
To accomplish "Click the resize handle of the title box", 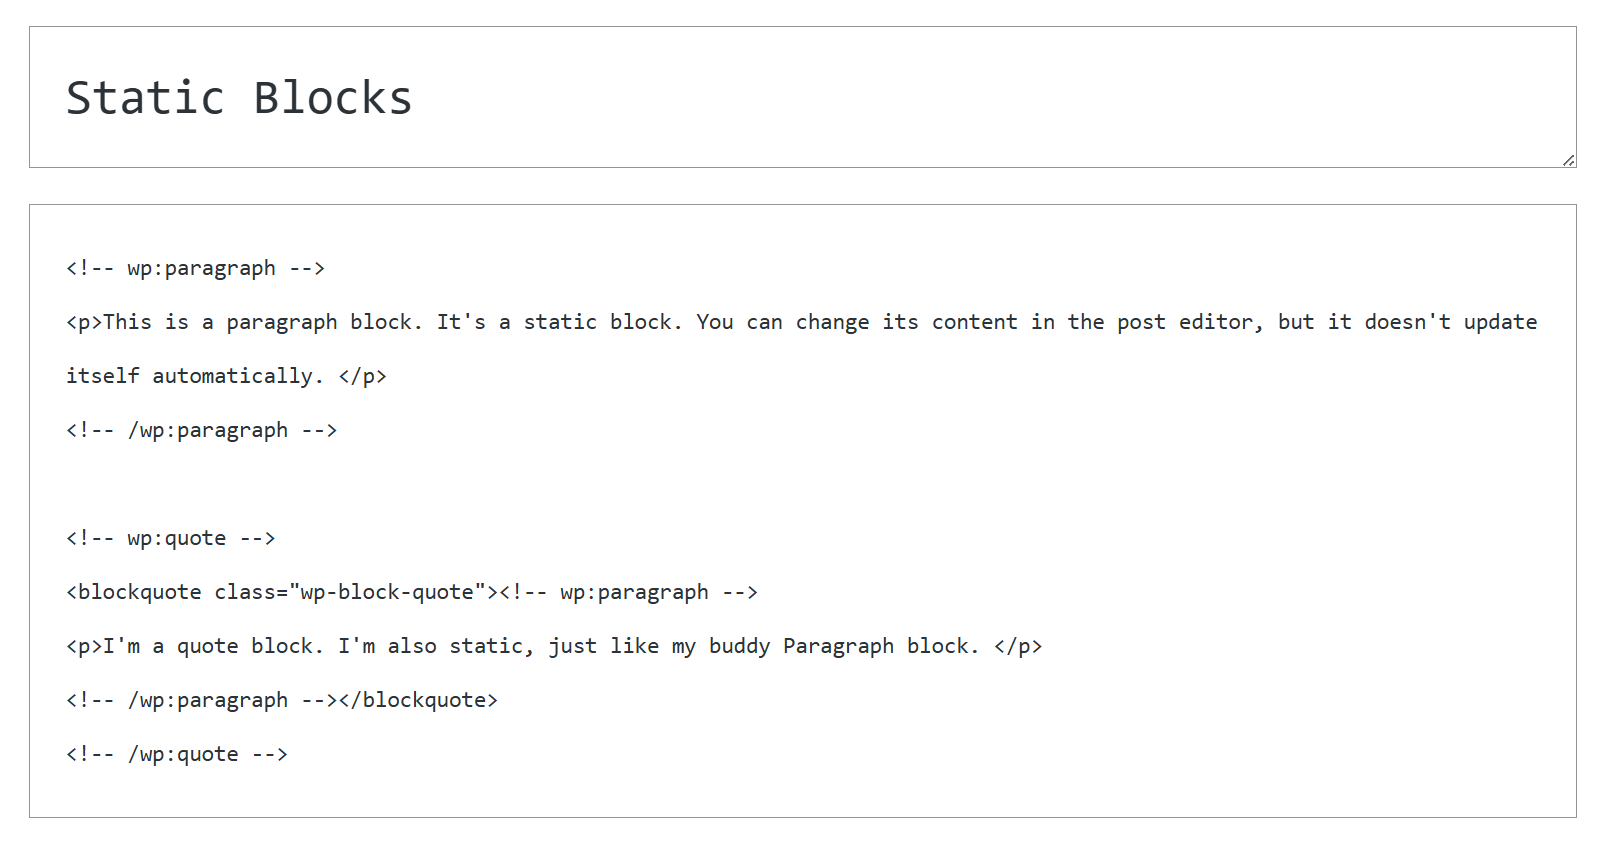I will click(x=1568, y=160).
